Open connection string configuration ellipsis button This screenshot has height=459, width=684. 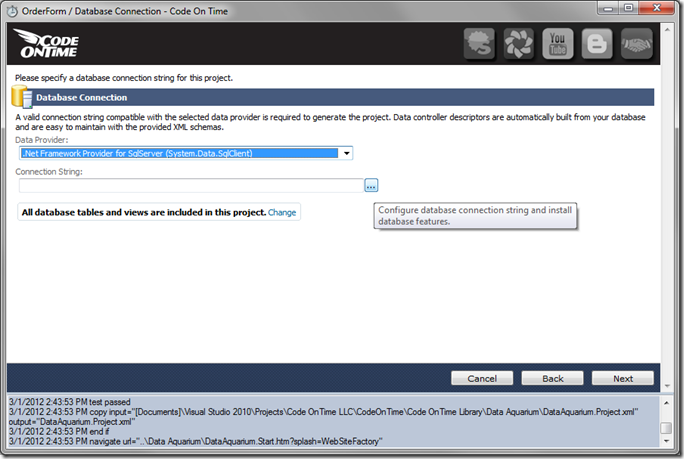371,185
